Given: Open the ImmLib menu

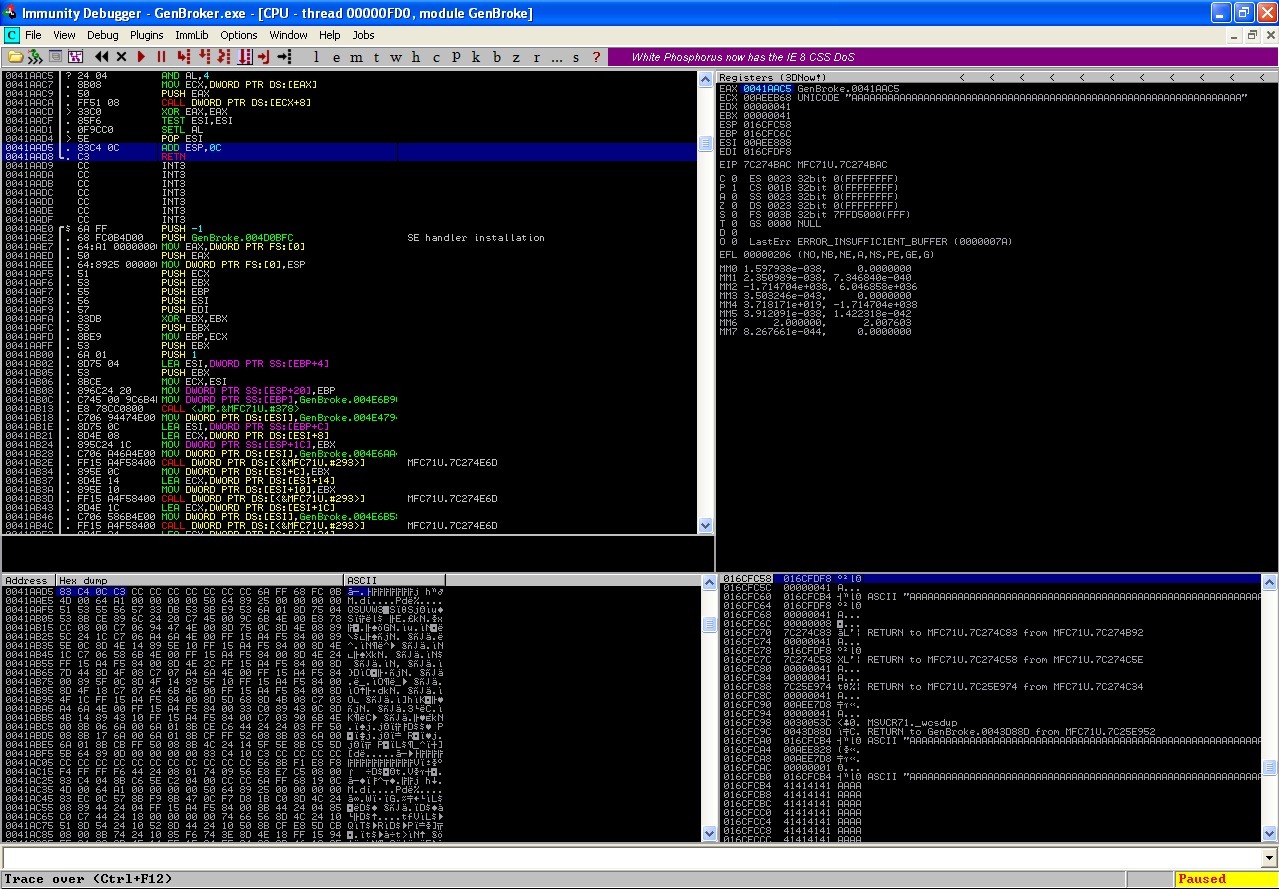Looking at the screenshot, I should (191, 35).
